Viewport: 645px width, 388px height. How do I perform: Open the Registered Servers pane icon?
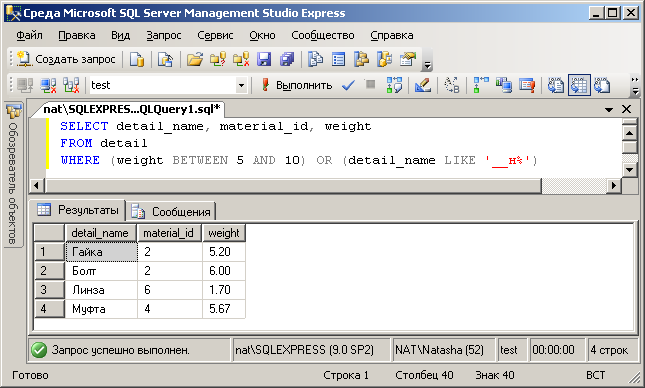316,59
